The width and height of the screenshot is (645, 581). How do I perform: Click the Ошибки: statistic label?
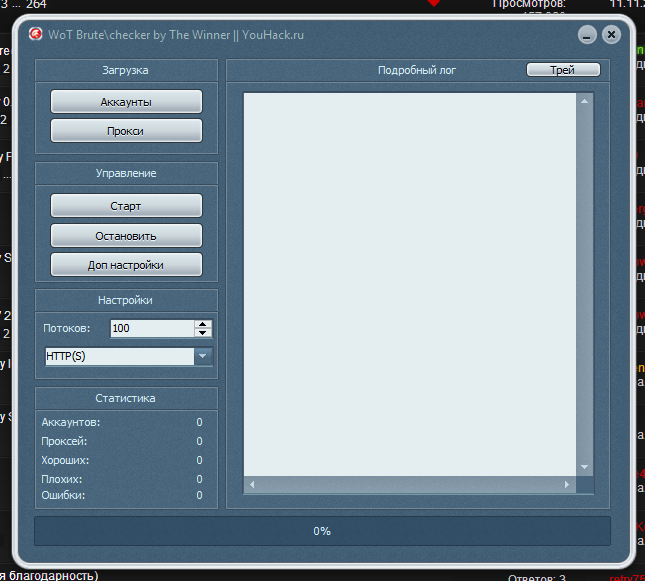click(63, 495)
